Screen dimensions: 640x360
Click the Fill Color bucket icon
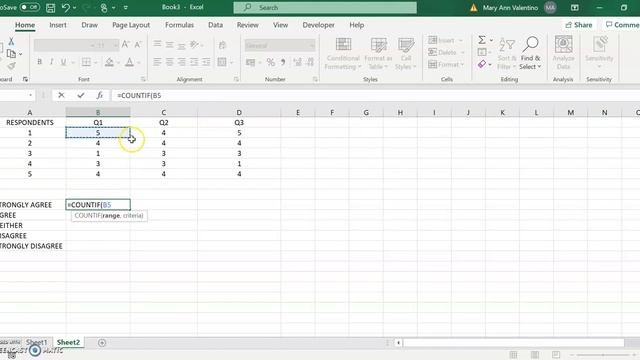click(109, 62)
